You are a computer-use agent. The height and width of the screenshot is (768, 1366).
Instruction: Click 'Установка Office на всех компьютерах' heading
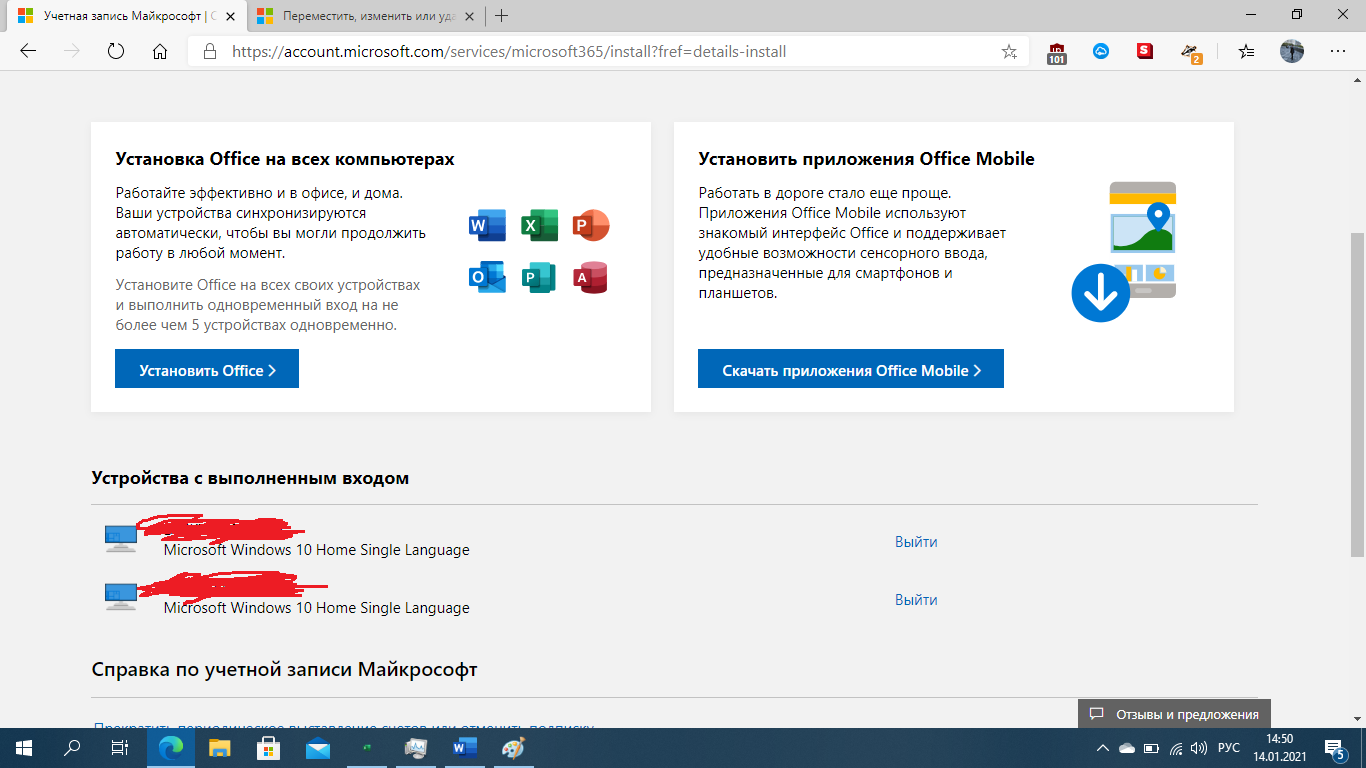click(x=285, y=159)
